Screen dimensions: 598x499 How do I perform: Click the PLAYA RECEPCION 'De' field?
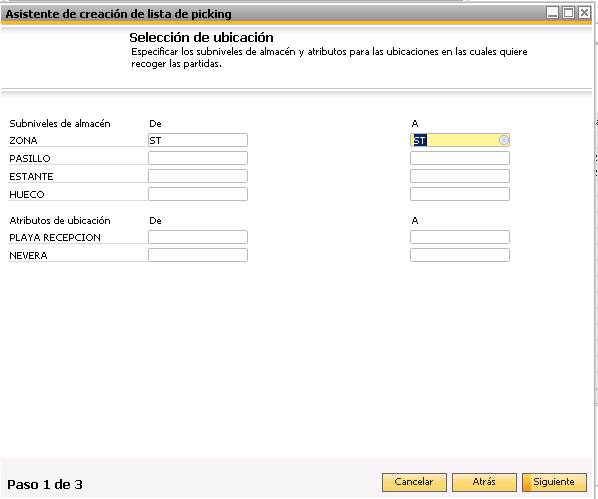tap(198, 237)
